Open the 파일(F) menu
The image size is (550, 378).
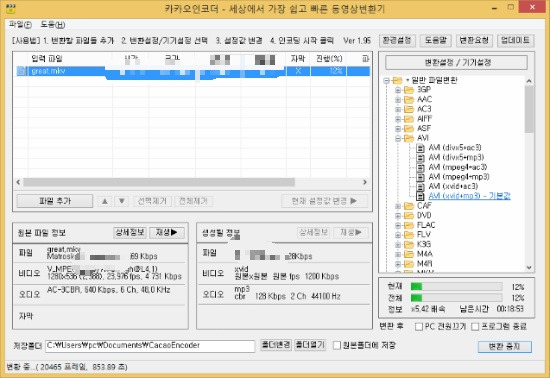(x=20, y=25)
